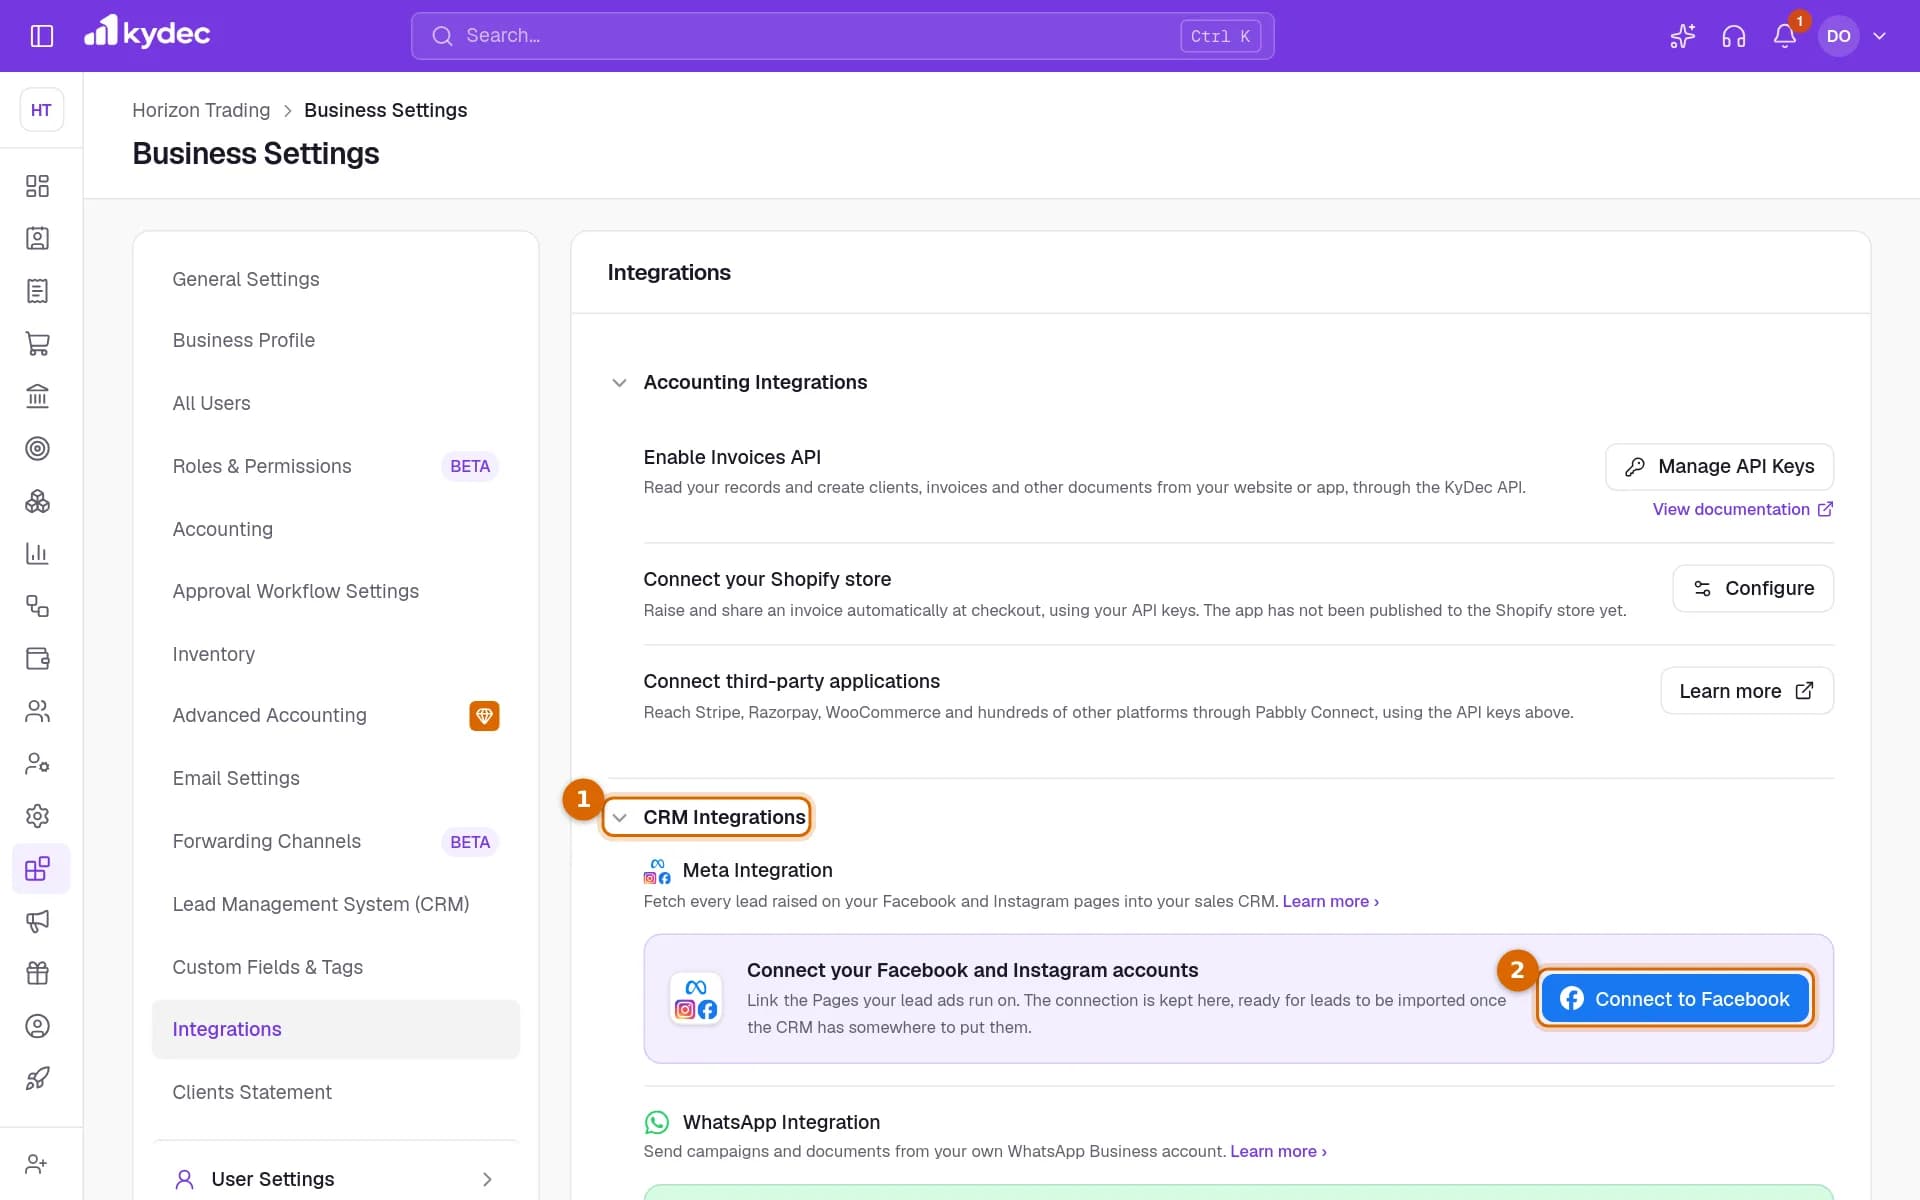Click Manage API Keys button
Screen dimensions: 1920x1200
1719,467
